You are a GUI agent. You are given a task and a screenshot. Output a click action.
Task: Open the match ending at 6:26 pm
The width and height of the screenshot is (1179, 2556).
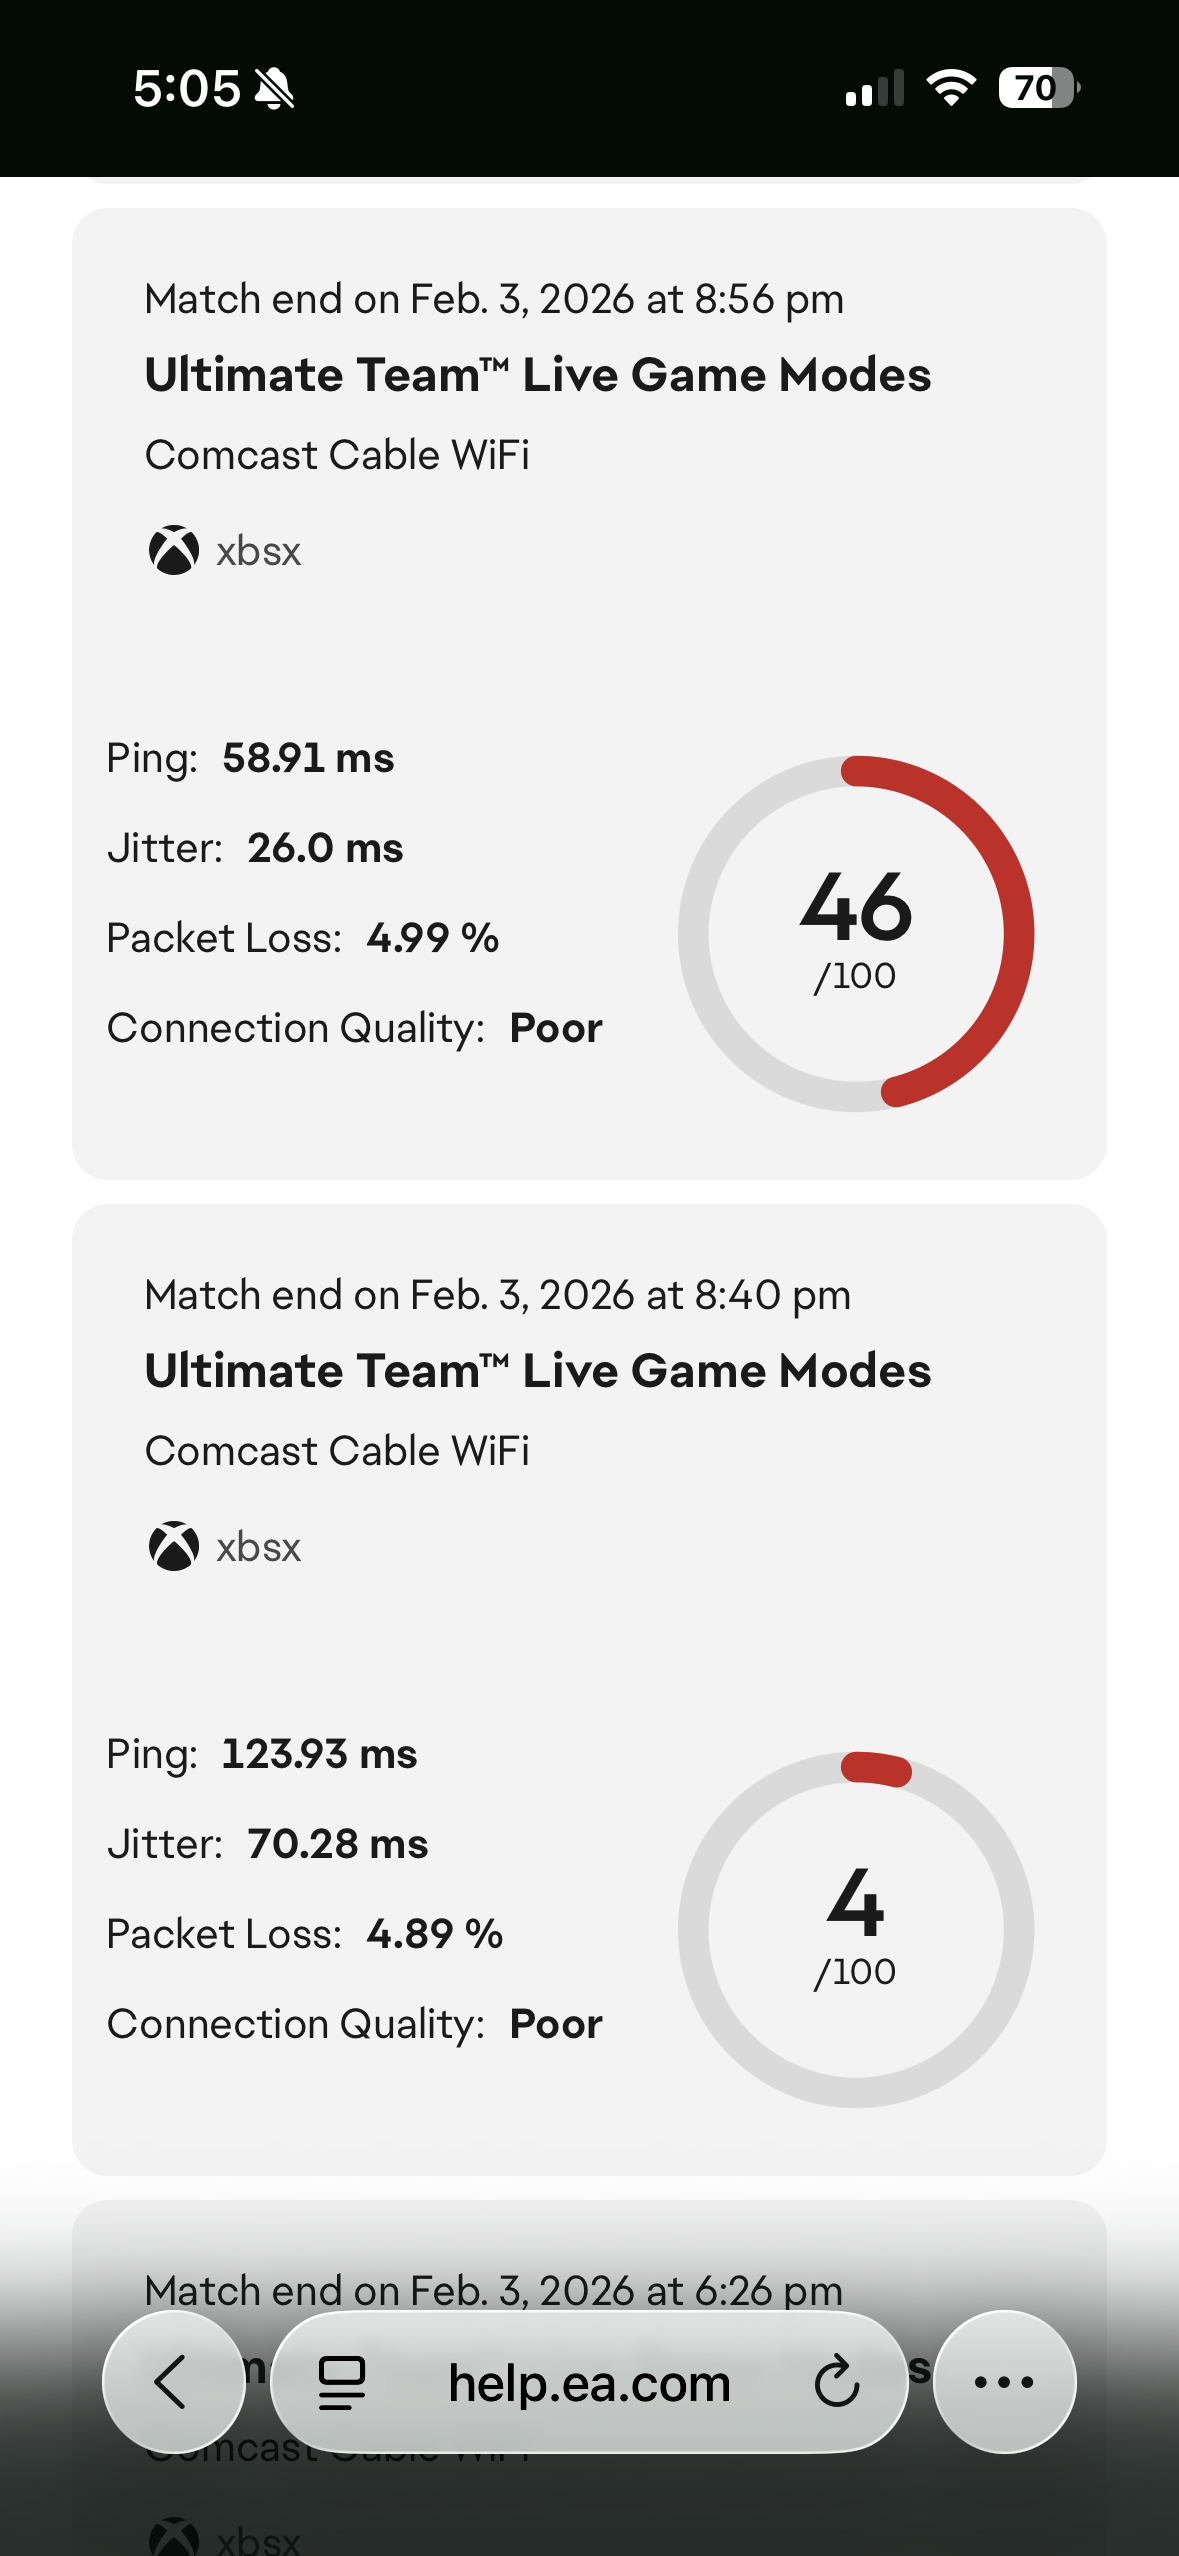493,2290
